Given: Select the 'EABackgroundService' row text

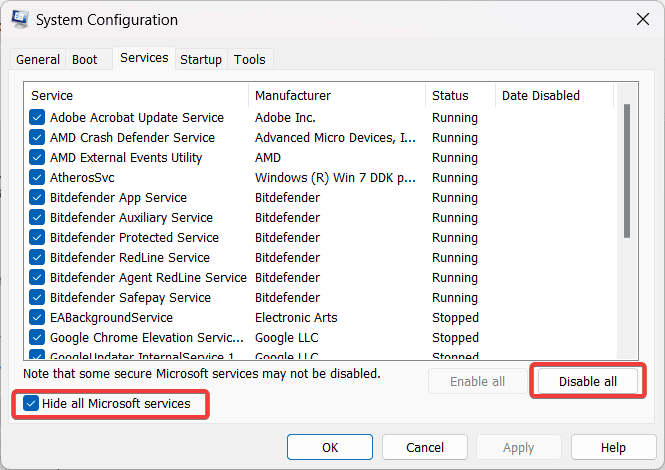Looking at the screenshot, I should pyautogui.click(x=112, y=317).
